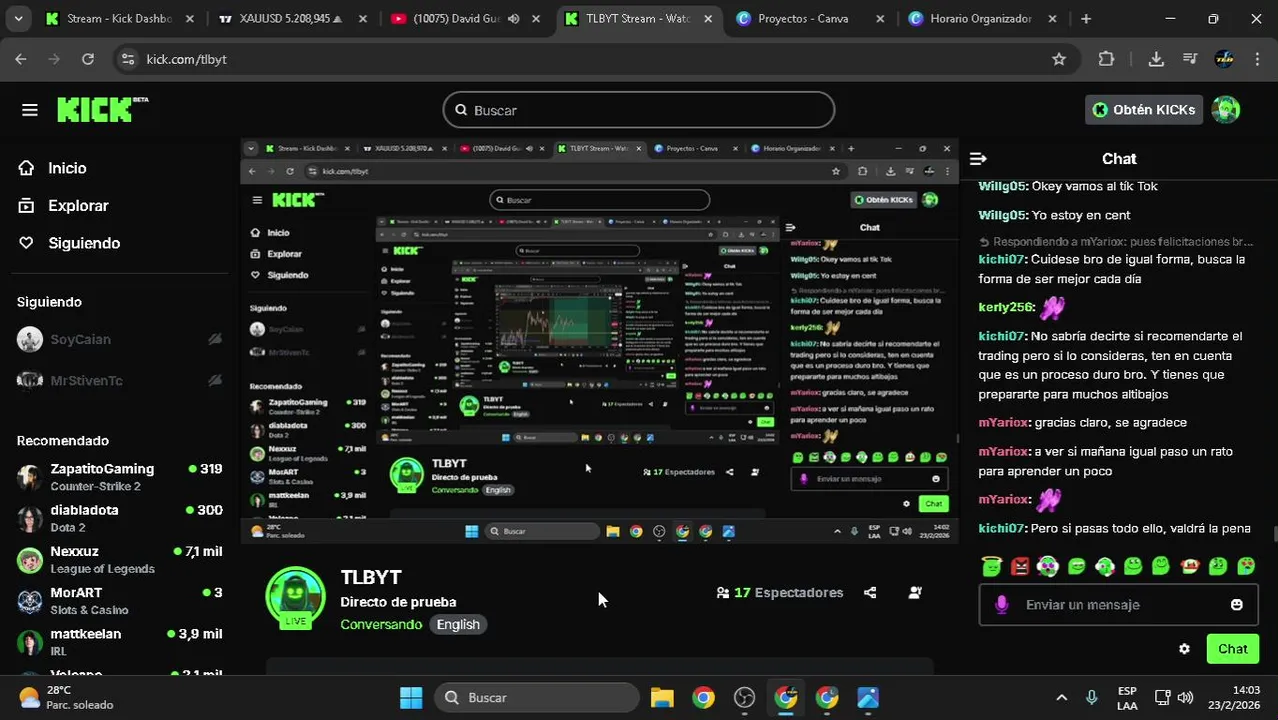Go to Inicio in the sidebar
This screenshot has height=720, width=1278.
tap(67, 168)
